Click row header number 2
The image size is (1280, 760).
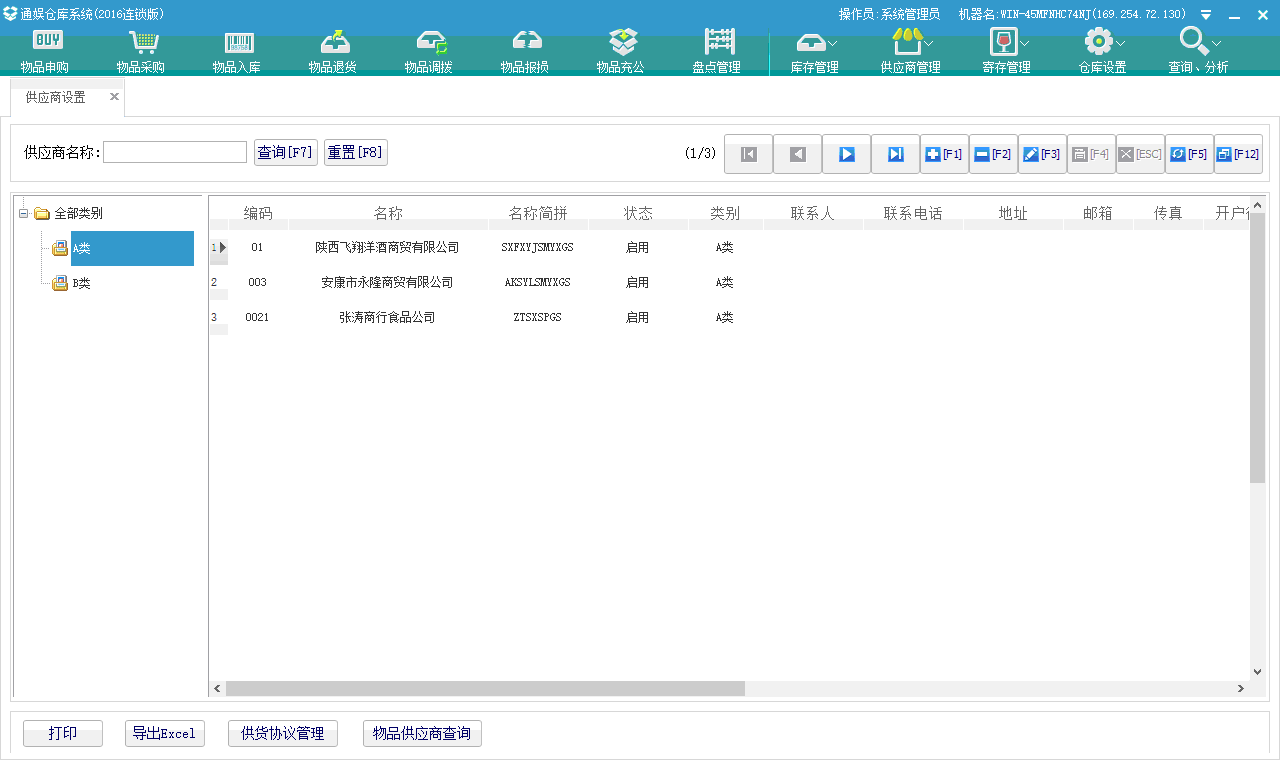tap(218, 282)
